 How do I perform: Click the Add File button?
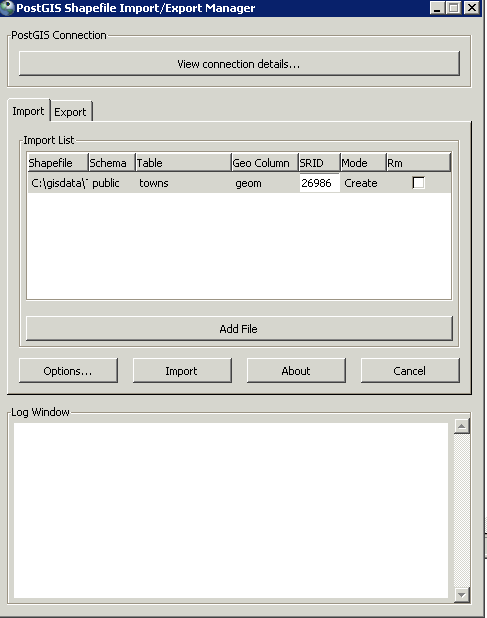(239, 328)
